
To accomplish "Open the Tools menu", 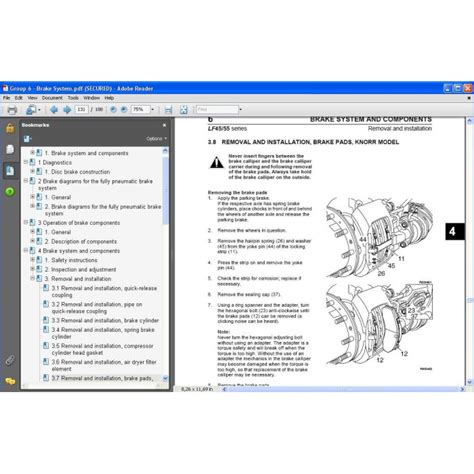I will click(x=73, y=98).
